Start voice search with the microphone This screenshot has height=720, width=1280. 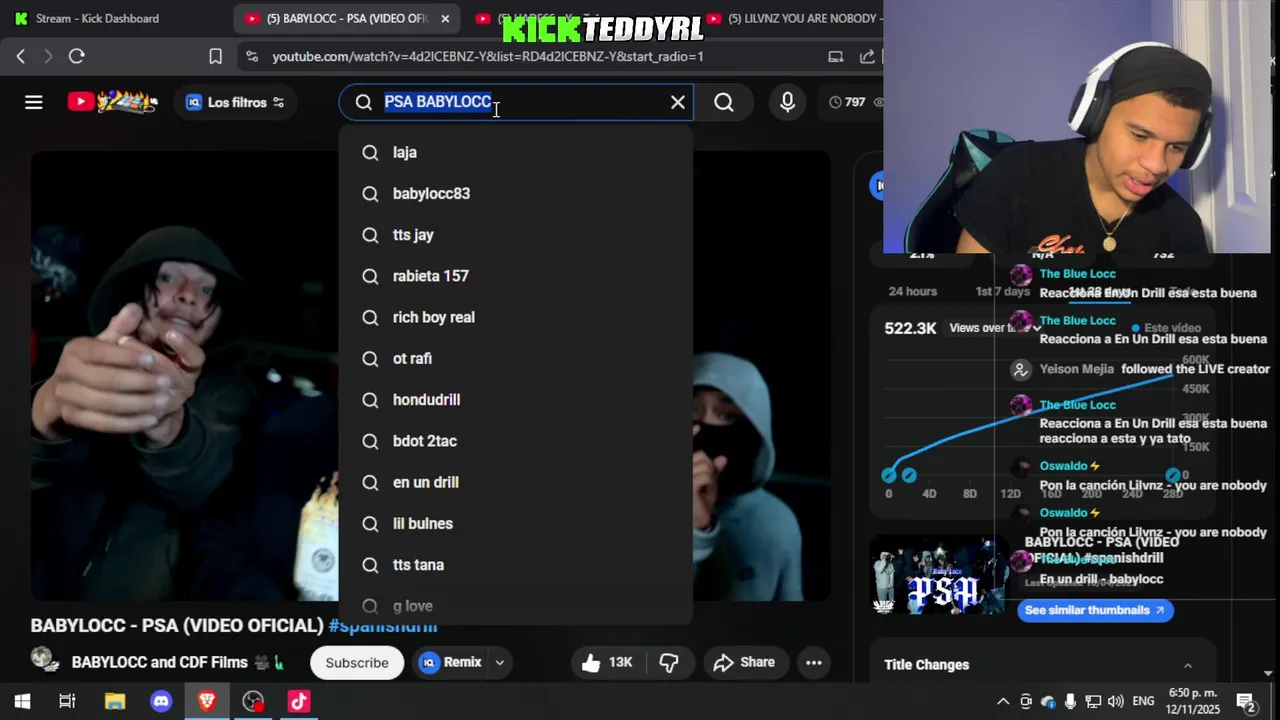click(x=787, y=102)
